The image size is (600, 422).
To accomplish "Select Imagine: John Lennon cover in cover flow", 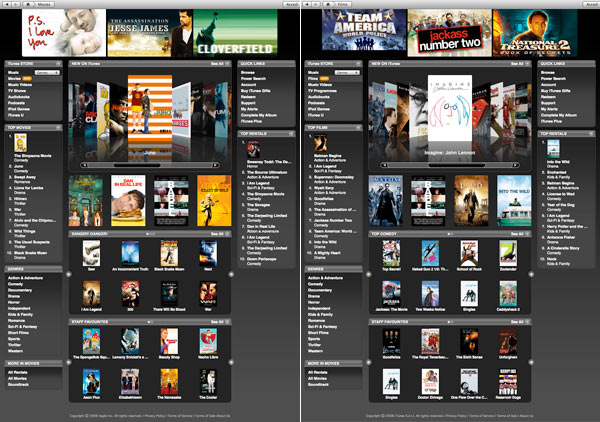I will 450,108.
